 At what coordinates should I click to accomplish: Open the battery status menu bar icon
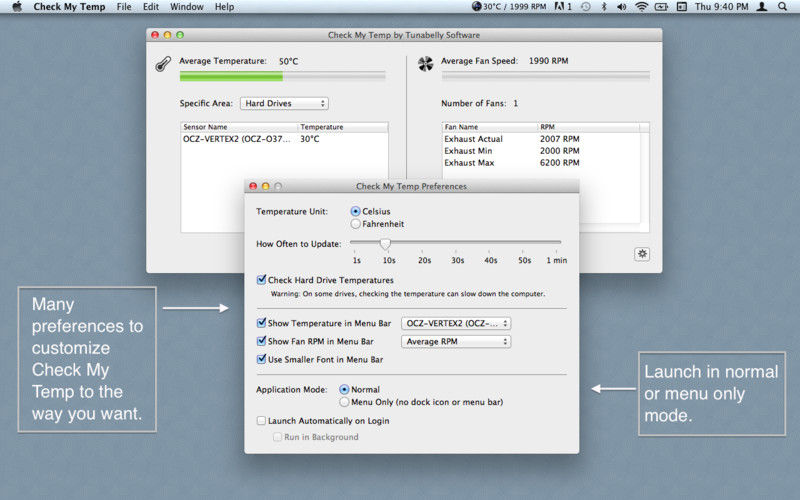click(661, 7)
